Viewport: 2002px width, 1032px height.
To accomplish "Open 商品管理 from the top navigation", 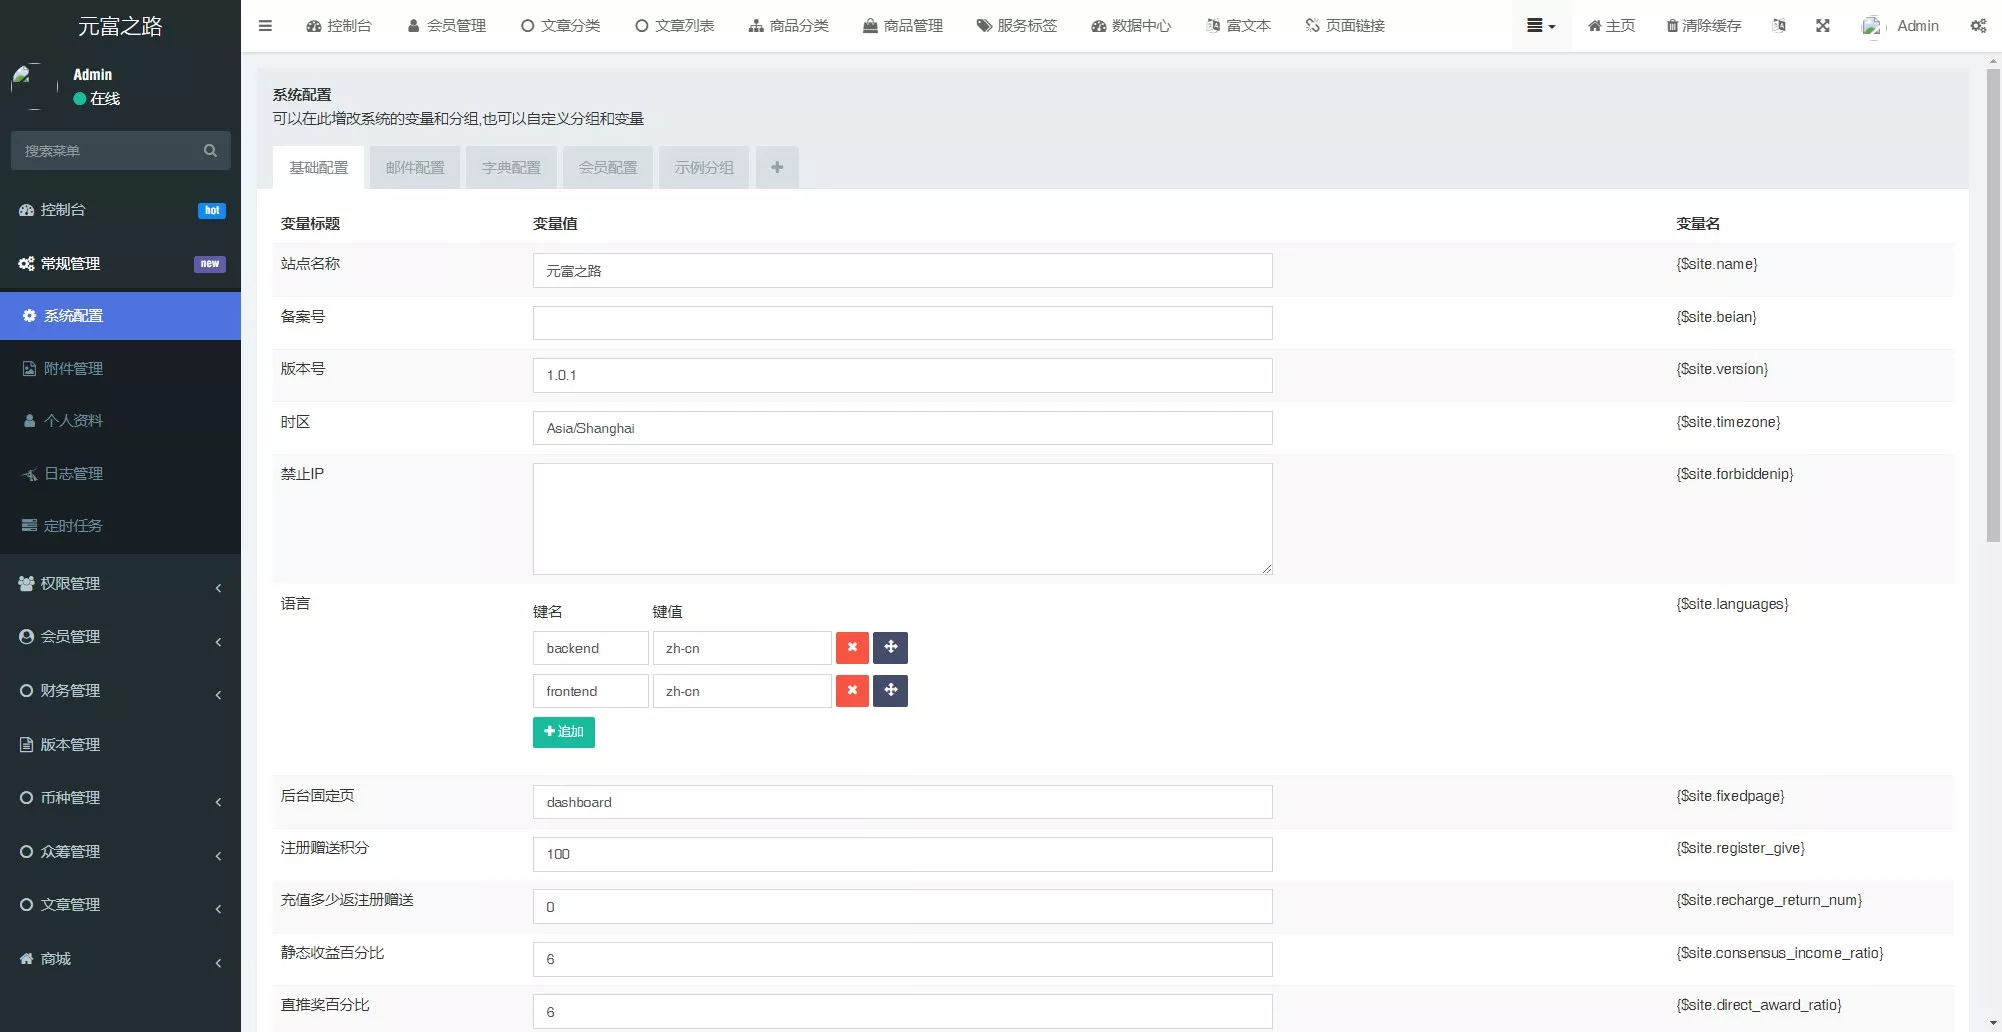I will click(902, 26).
